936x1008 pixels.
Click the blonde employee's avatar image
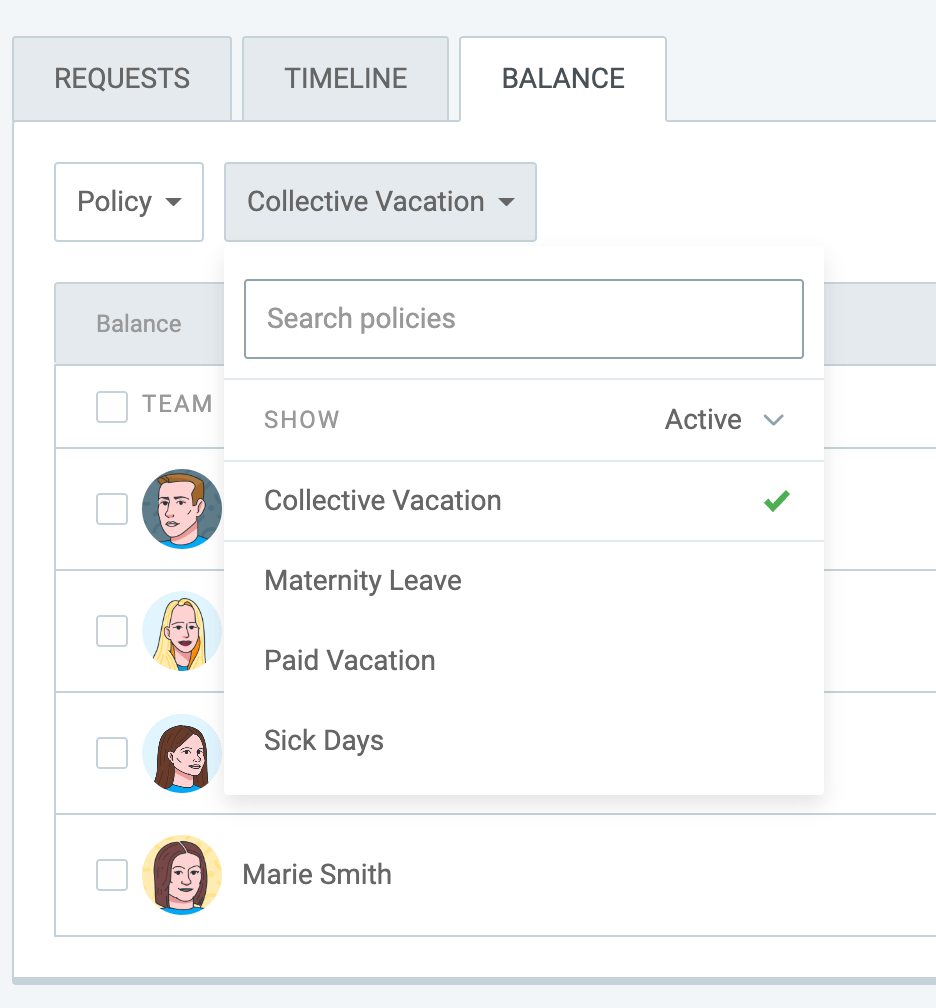click(x=182, y=631)
